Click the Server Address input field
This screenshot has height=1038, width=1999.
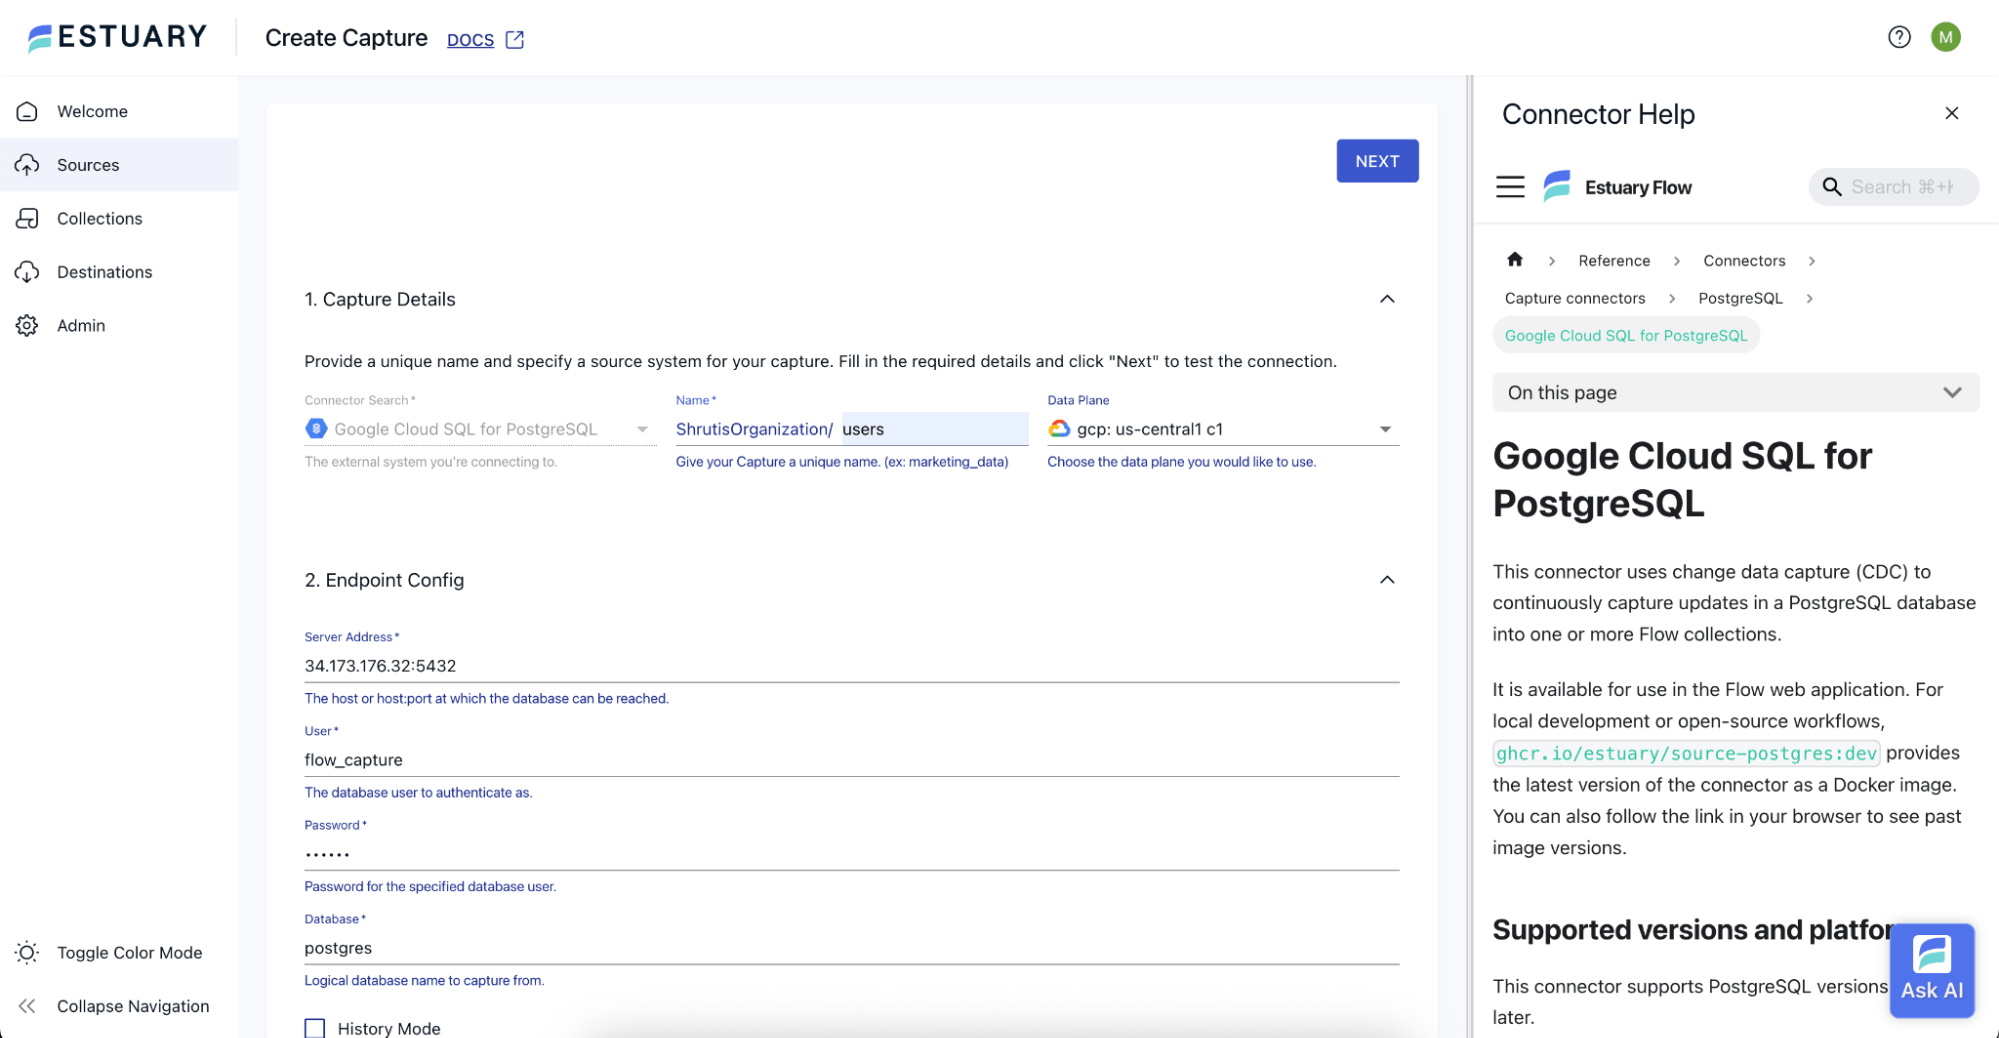pos(851,666)
